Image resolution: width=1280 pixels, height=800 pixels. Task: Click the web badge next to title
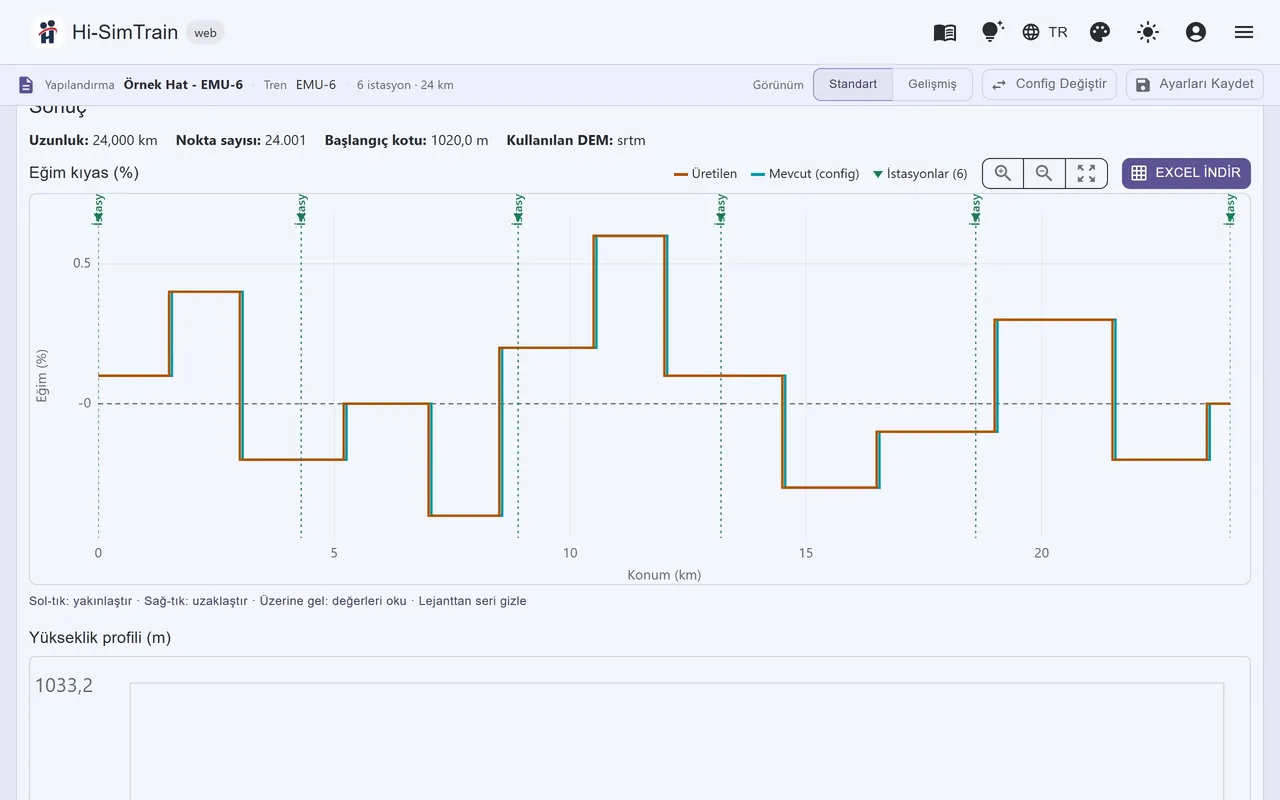[205, 33]
